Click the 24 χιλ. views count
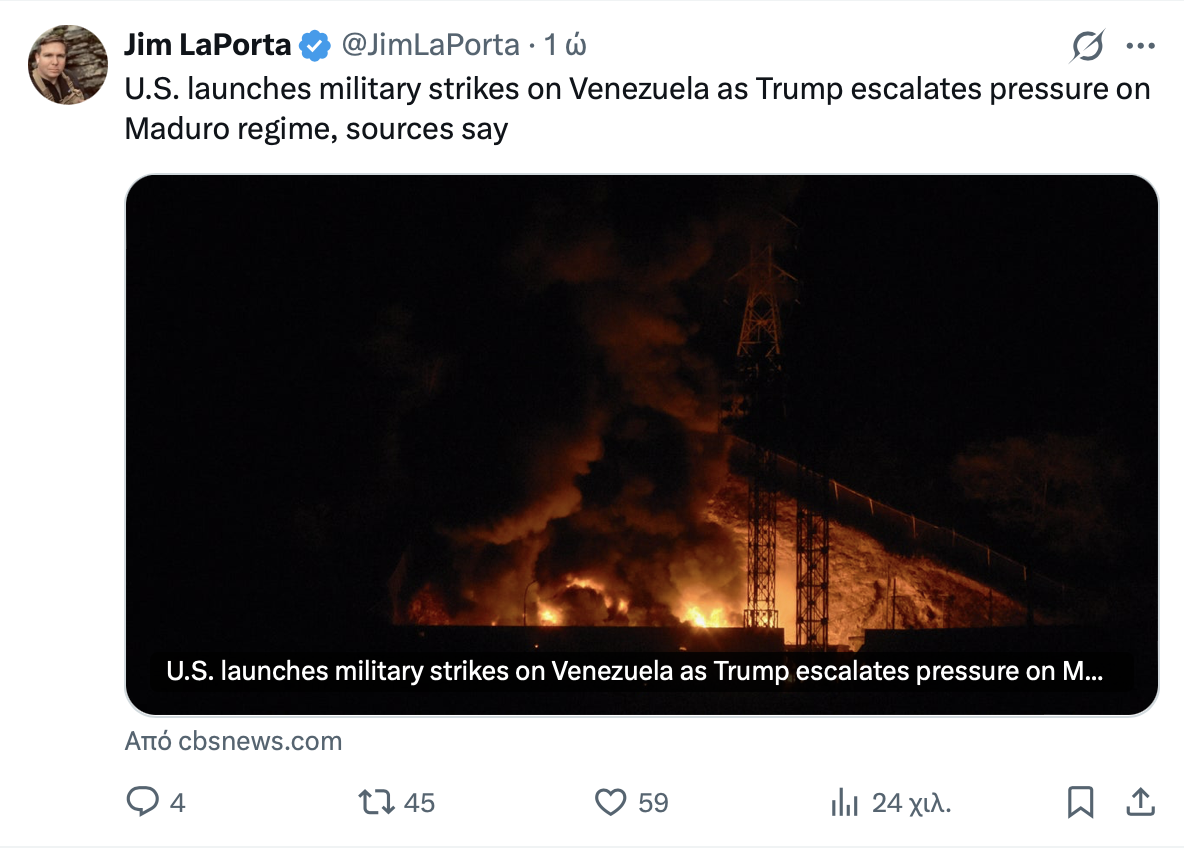This screenshot has height=852, width=1184. click(x=911, y=802)
